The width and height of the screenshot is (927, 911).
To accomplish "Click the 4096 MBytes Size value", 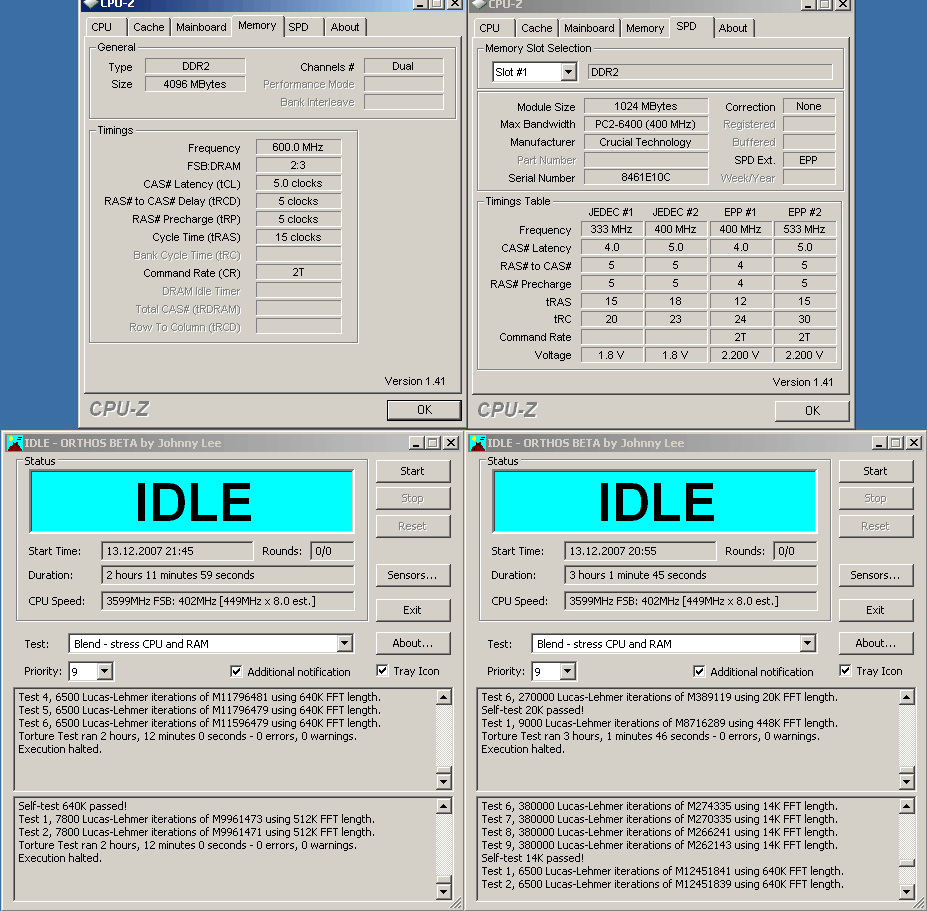I will pyautogui.click(x=195, y=84).
